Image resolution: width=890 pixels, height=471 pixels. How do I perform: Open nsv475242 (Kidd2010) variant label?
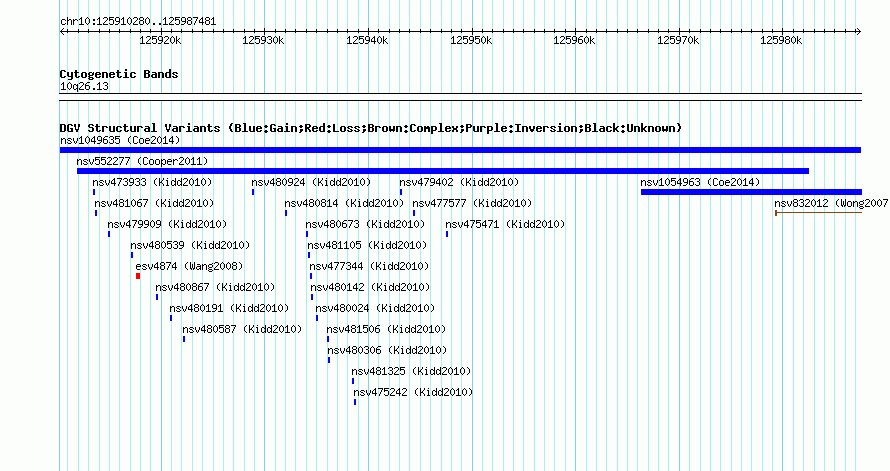point(413,392)
